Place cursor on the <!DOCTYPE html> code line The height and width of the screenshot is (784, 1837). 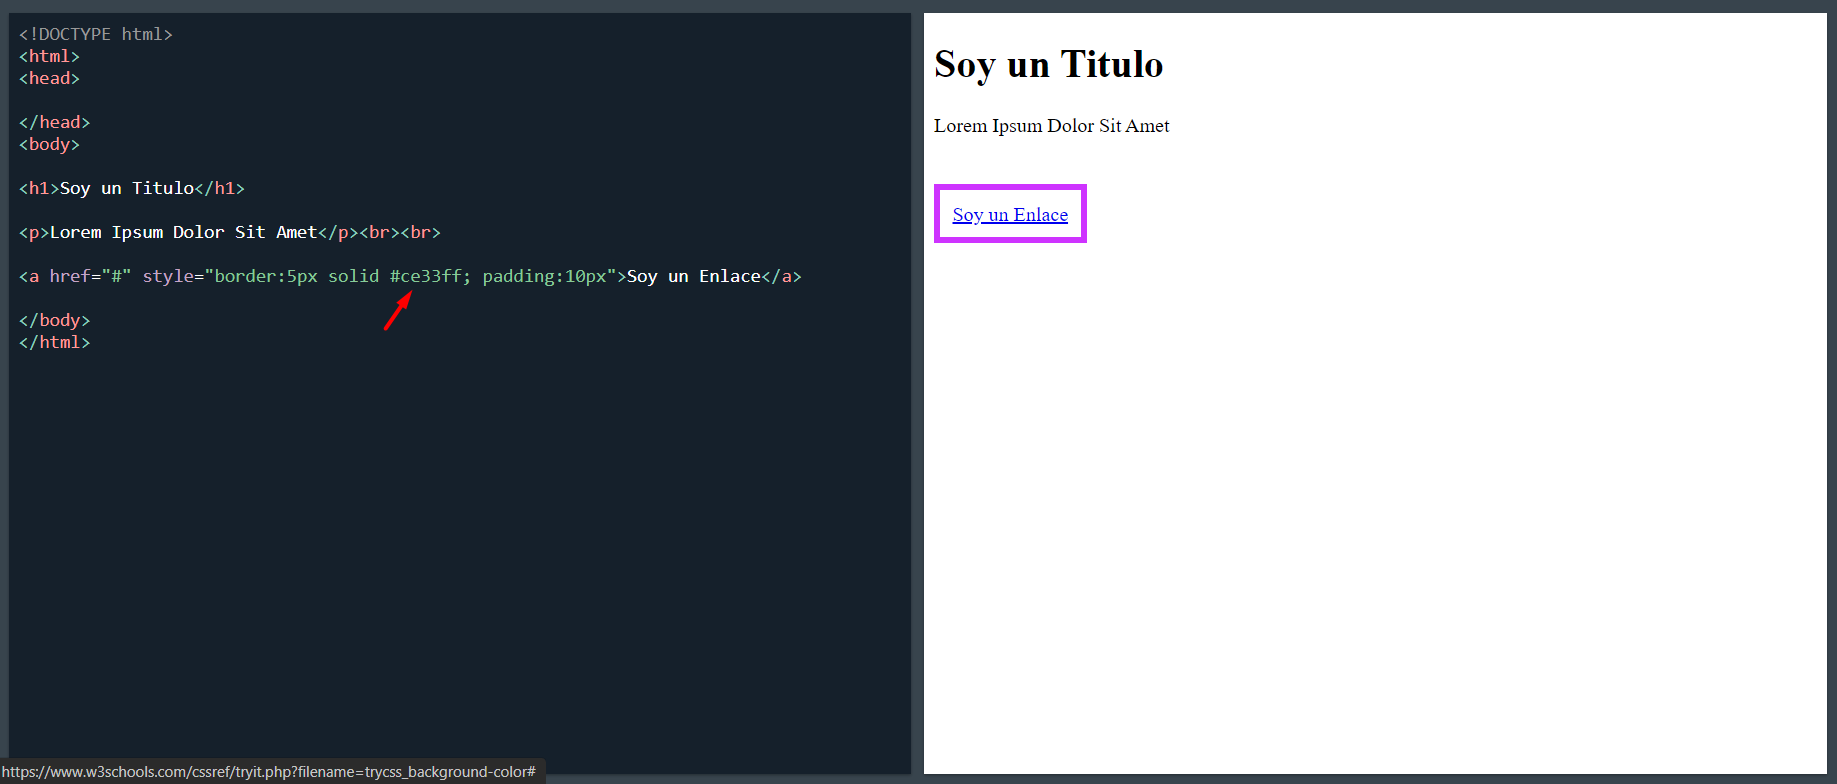click(x=96, y=34)
